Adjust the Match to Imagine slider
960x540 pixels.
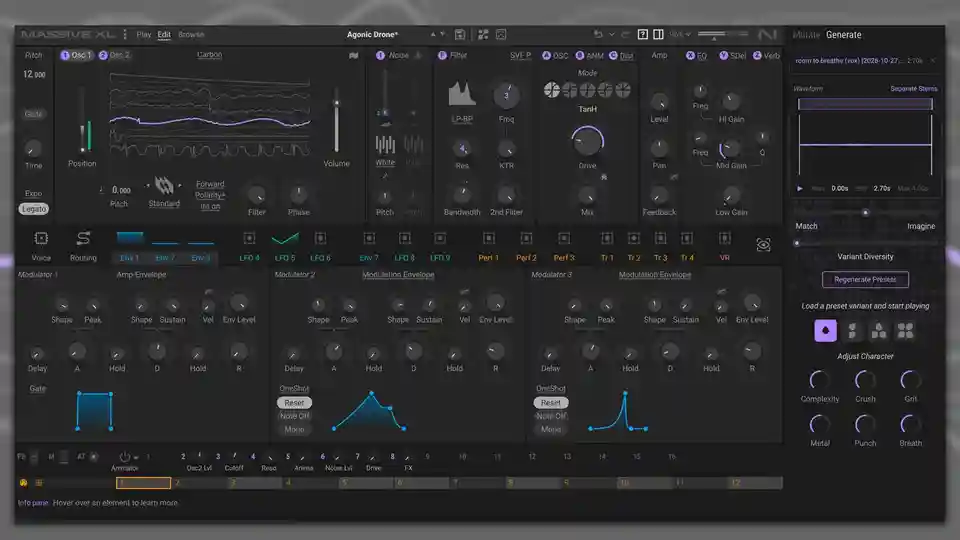(865, 212)
